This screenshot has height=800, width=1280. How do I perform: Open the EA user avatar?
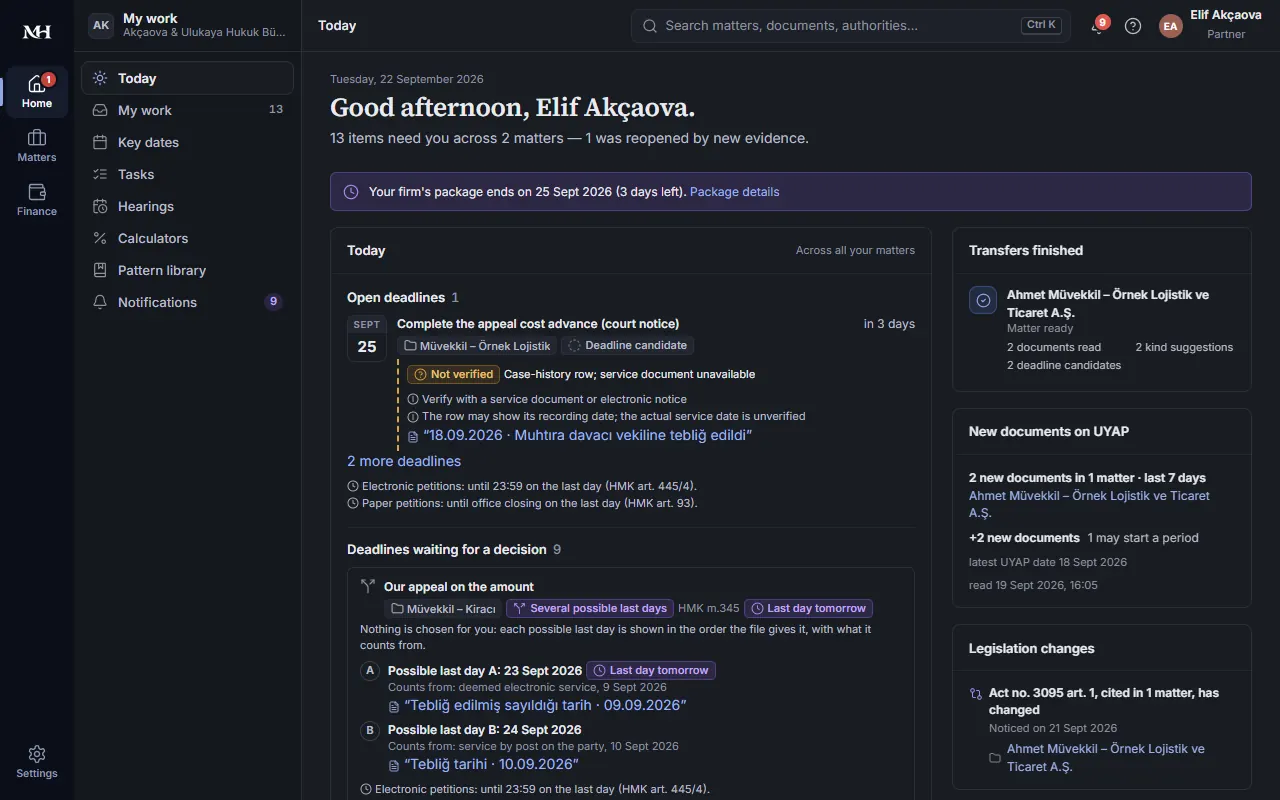pyautogui.click(x=1171, y=26)
